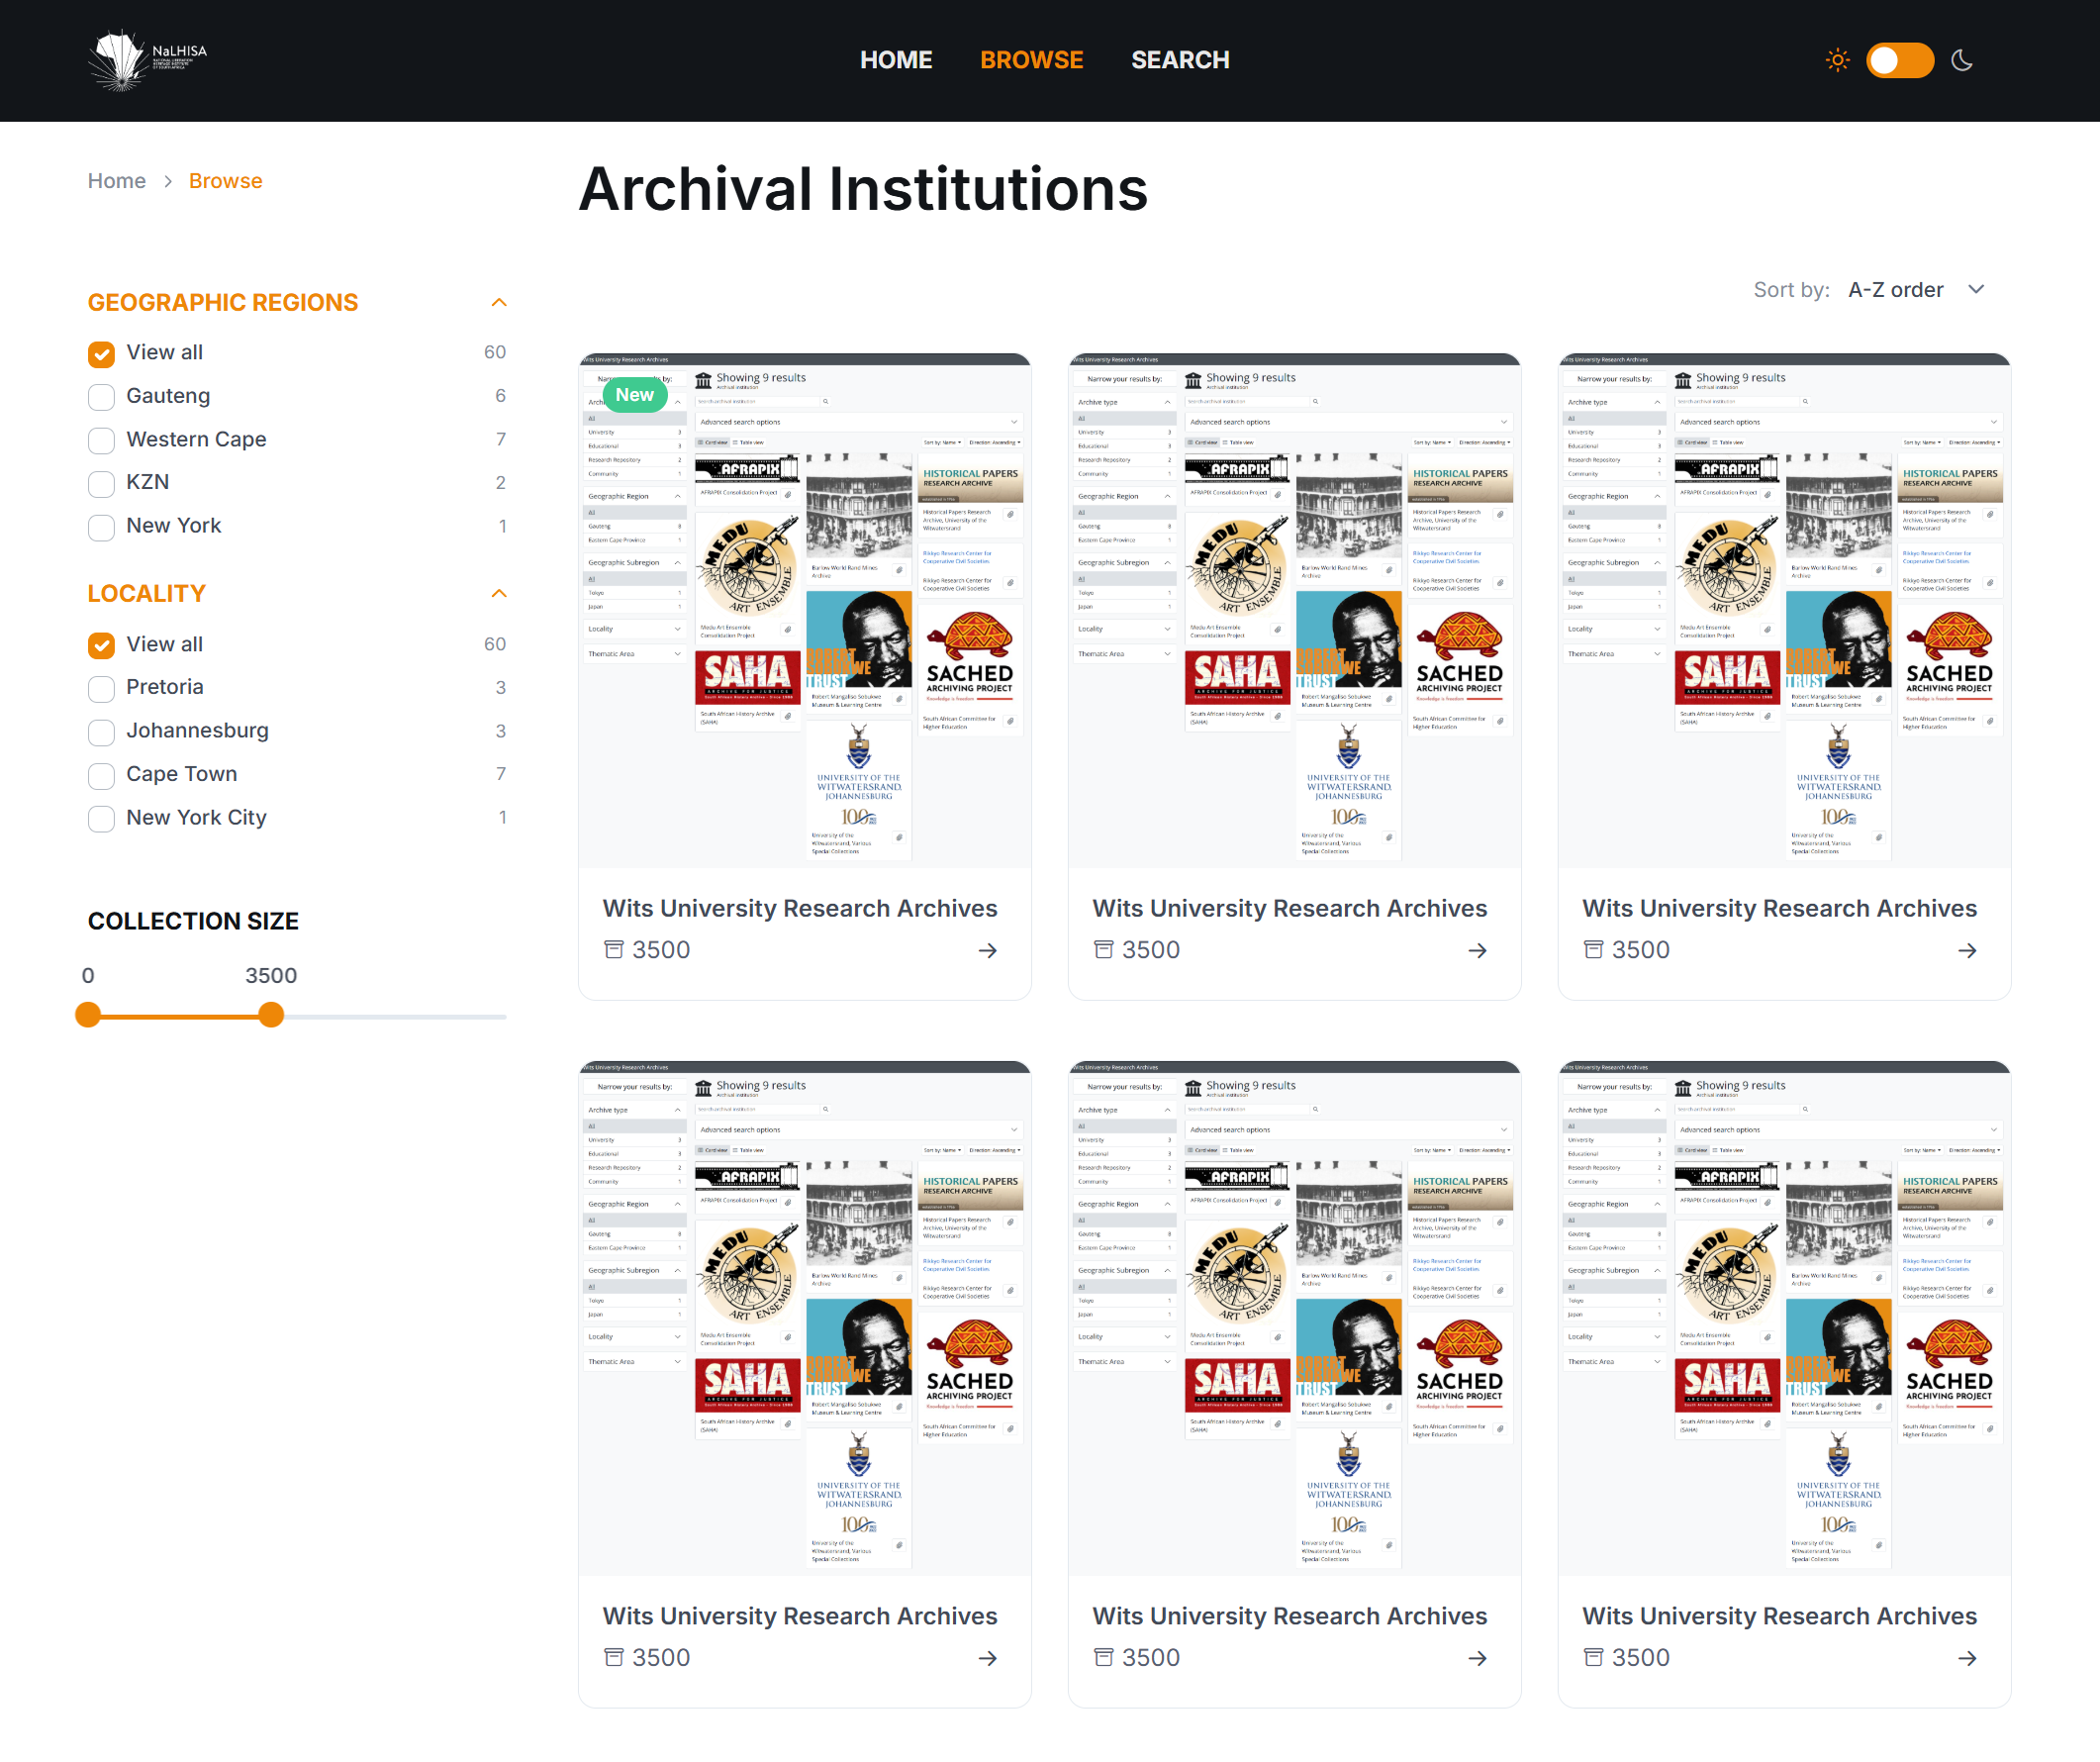The width and height of the screenshot is (2100, 1762).
Task: Collapse the Locality filter section
Action: click(x=499, y=594)
